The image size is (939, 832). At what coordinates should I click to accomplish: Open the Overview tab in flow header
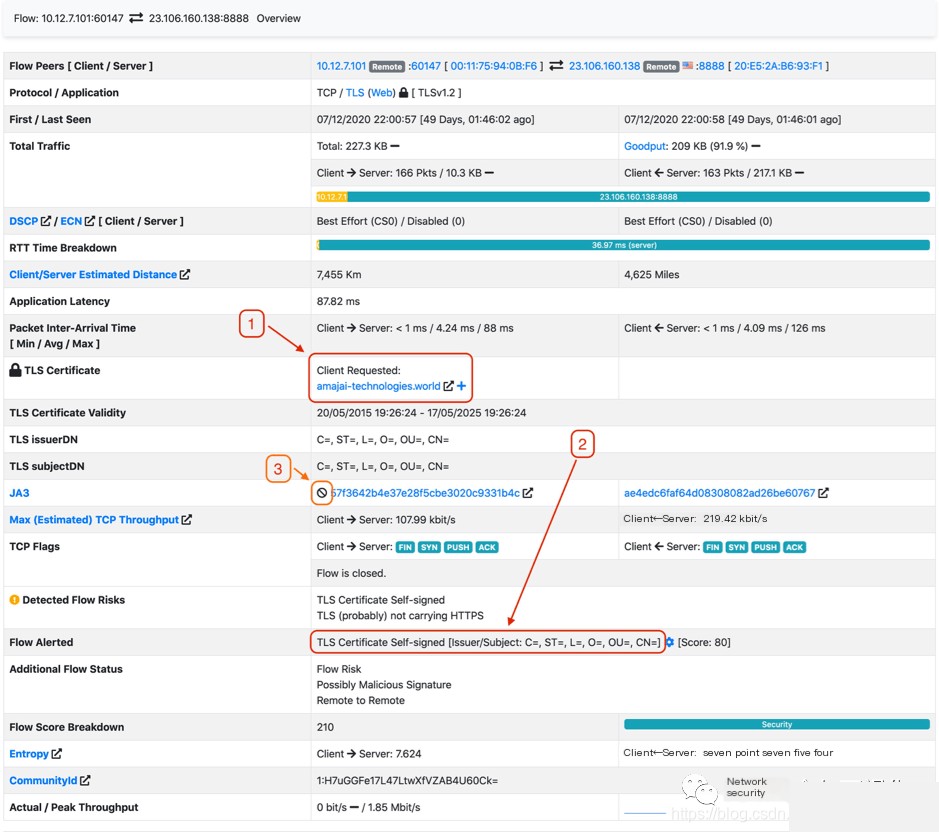pyautogui.click(x=279, y=18)
